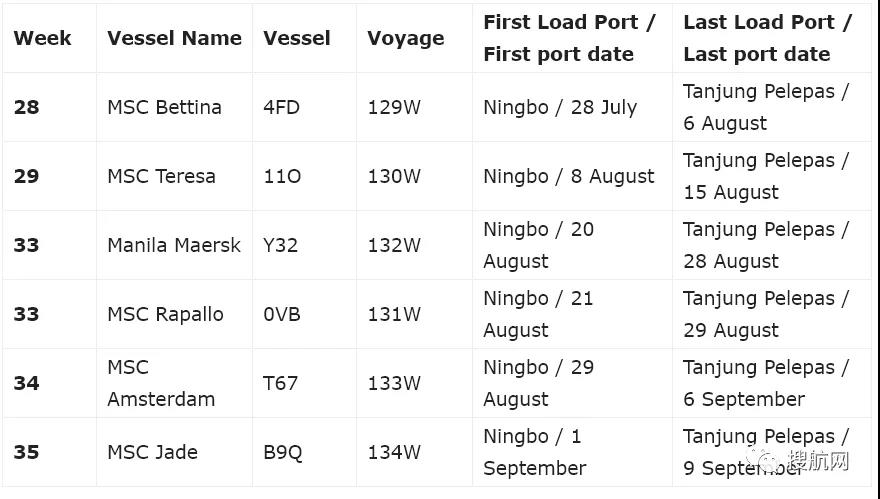Click the MSC Teresa vessel name
The width and height of the screenshot is (880, 499).
pos(161,176)
